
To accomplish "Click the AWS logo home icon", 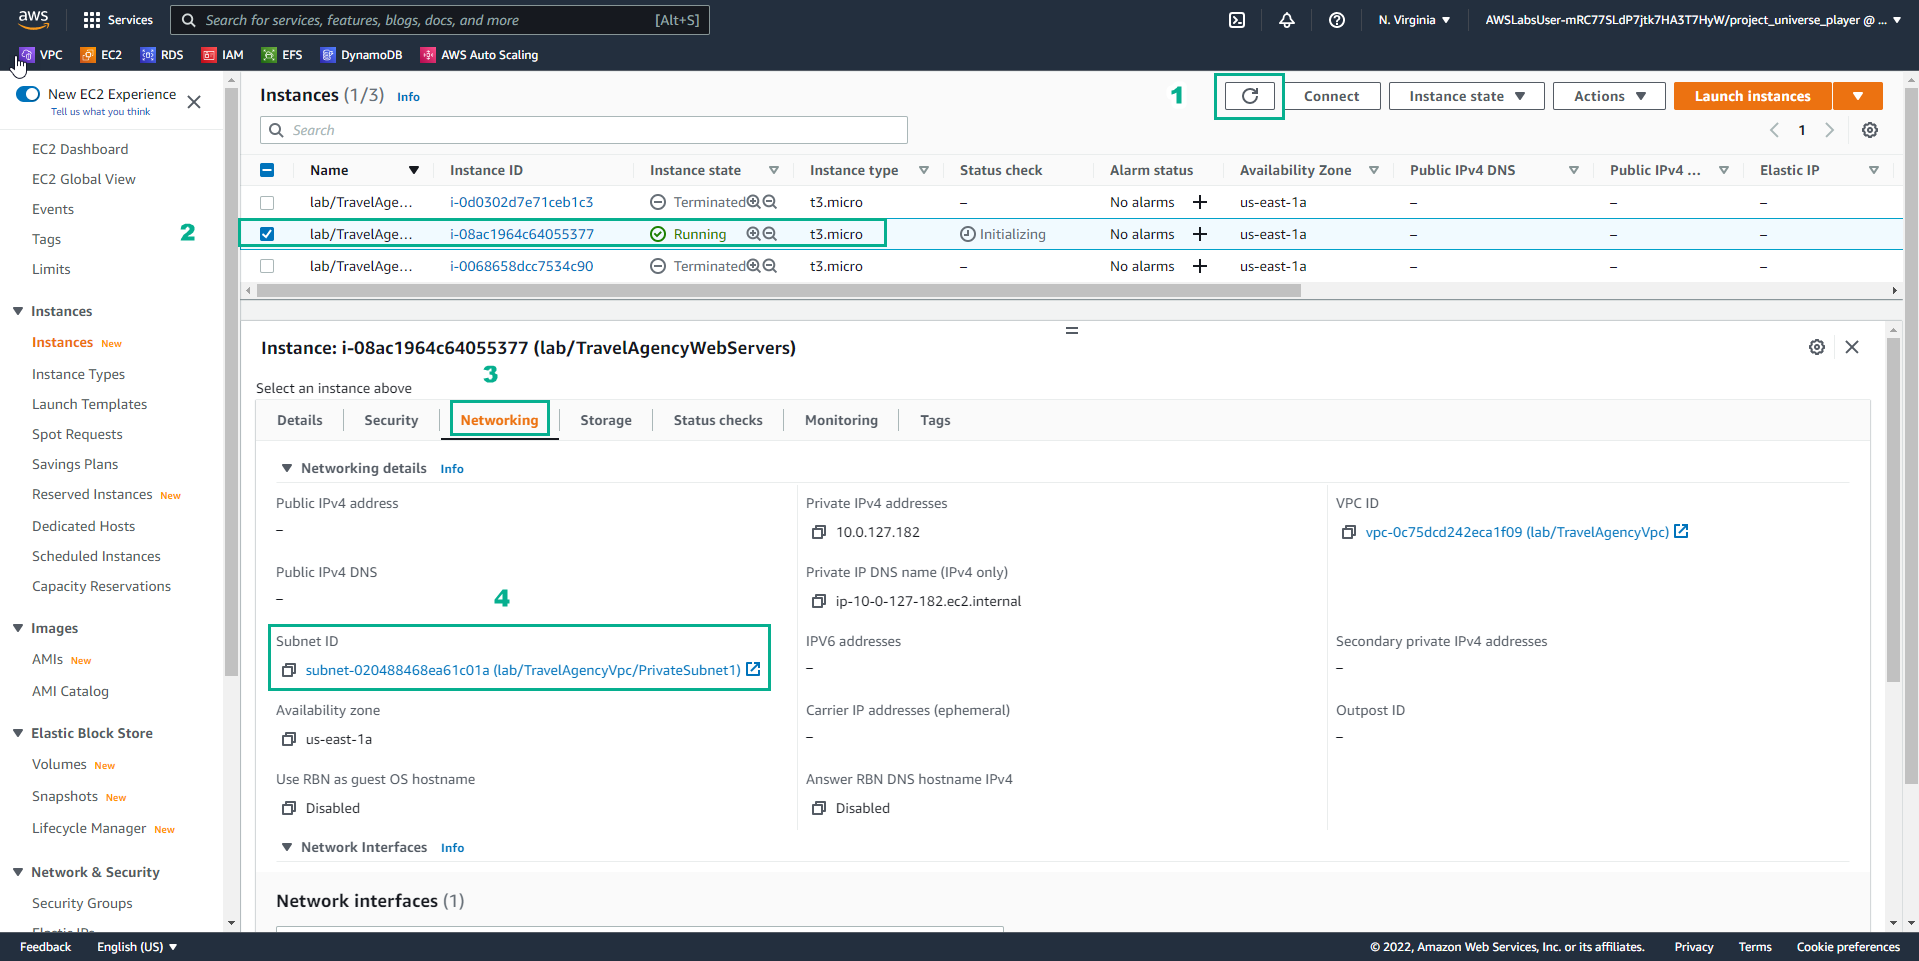I will (33, 19).
